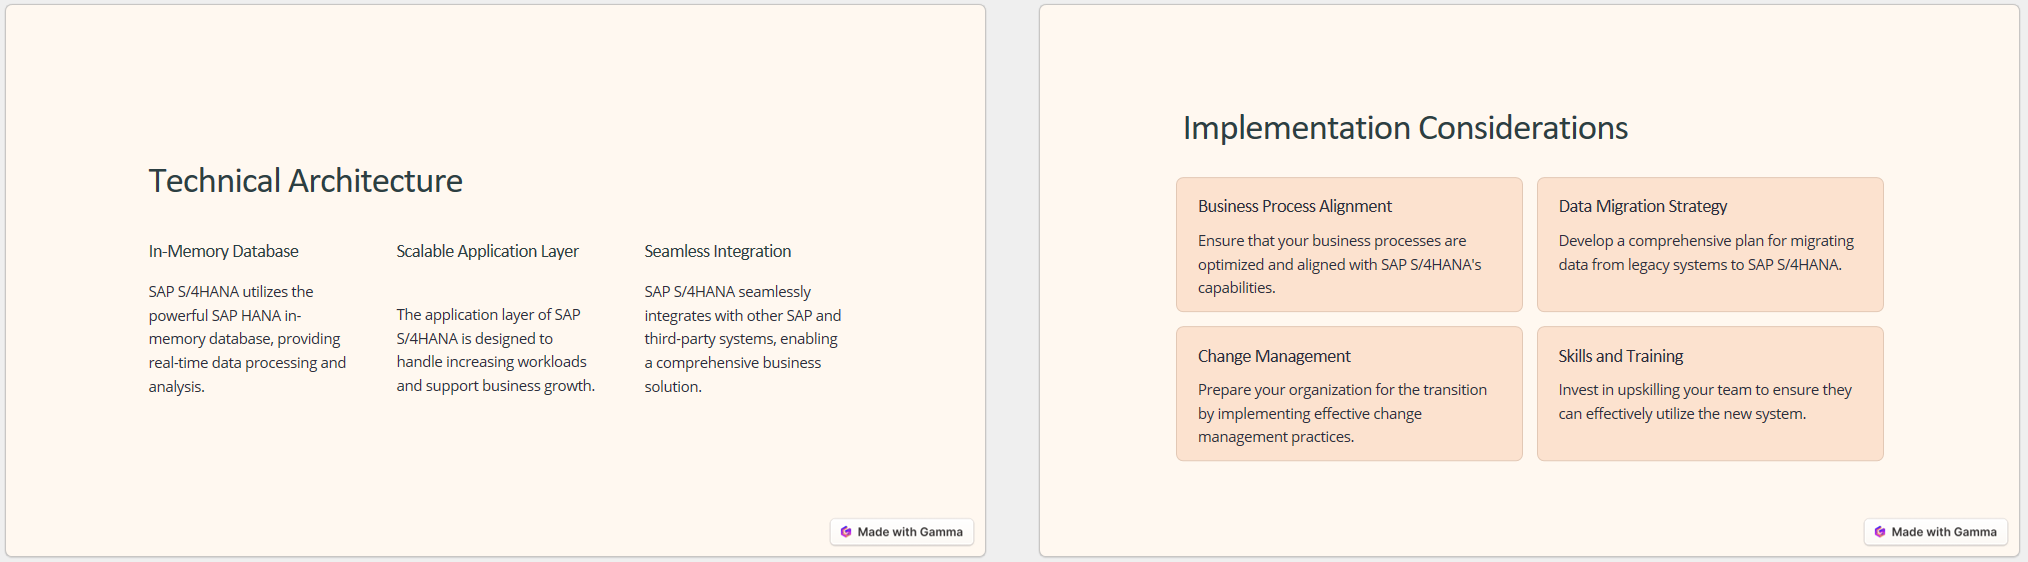Select the Data Migration Strategy card title

point(1642,206)
